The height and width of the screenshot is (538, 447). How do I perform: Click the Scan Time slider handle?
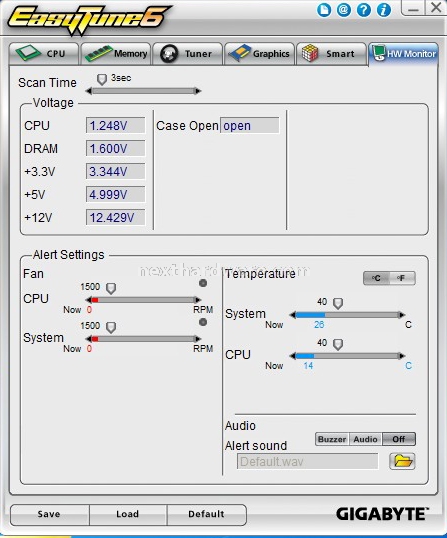pos(102,80)
